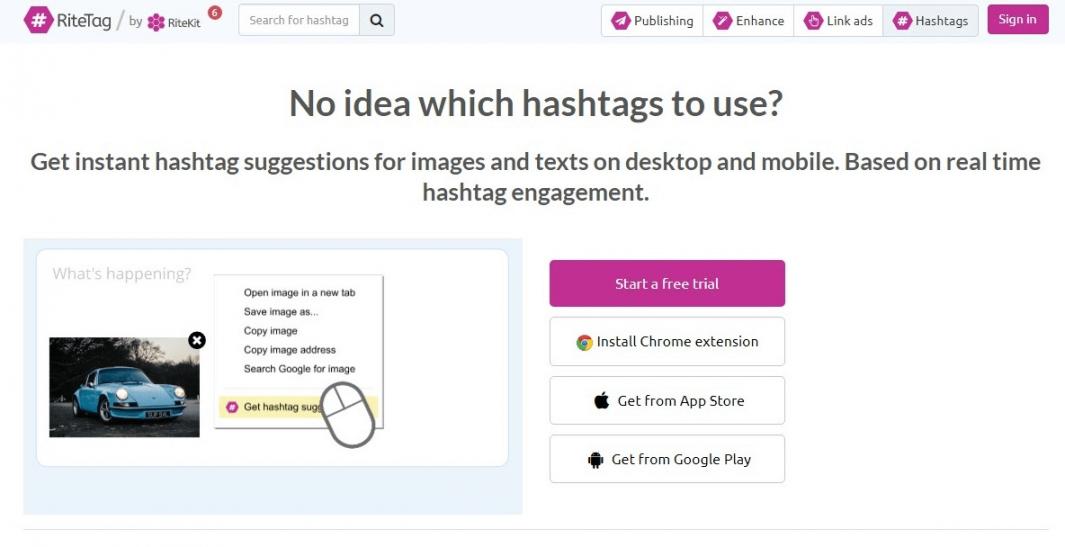This screenshot has height=547, width=1065.
Task: Click the blue Porsche car thumbnail
Action: 124,386
